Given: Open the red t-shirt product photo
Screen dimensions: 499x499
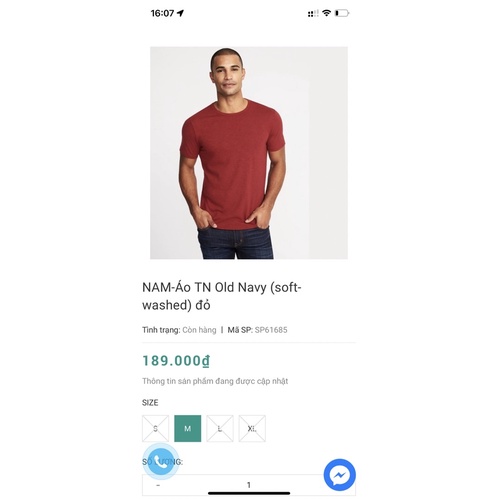Looking at the screenshot, I should [249, 153].
